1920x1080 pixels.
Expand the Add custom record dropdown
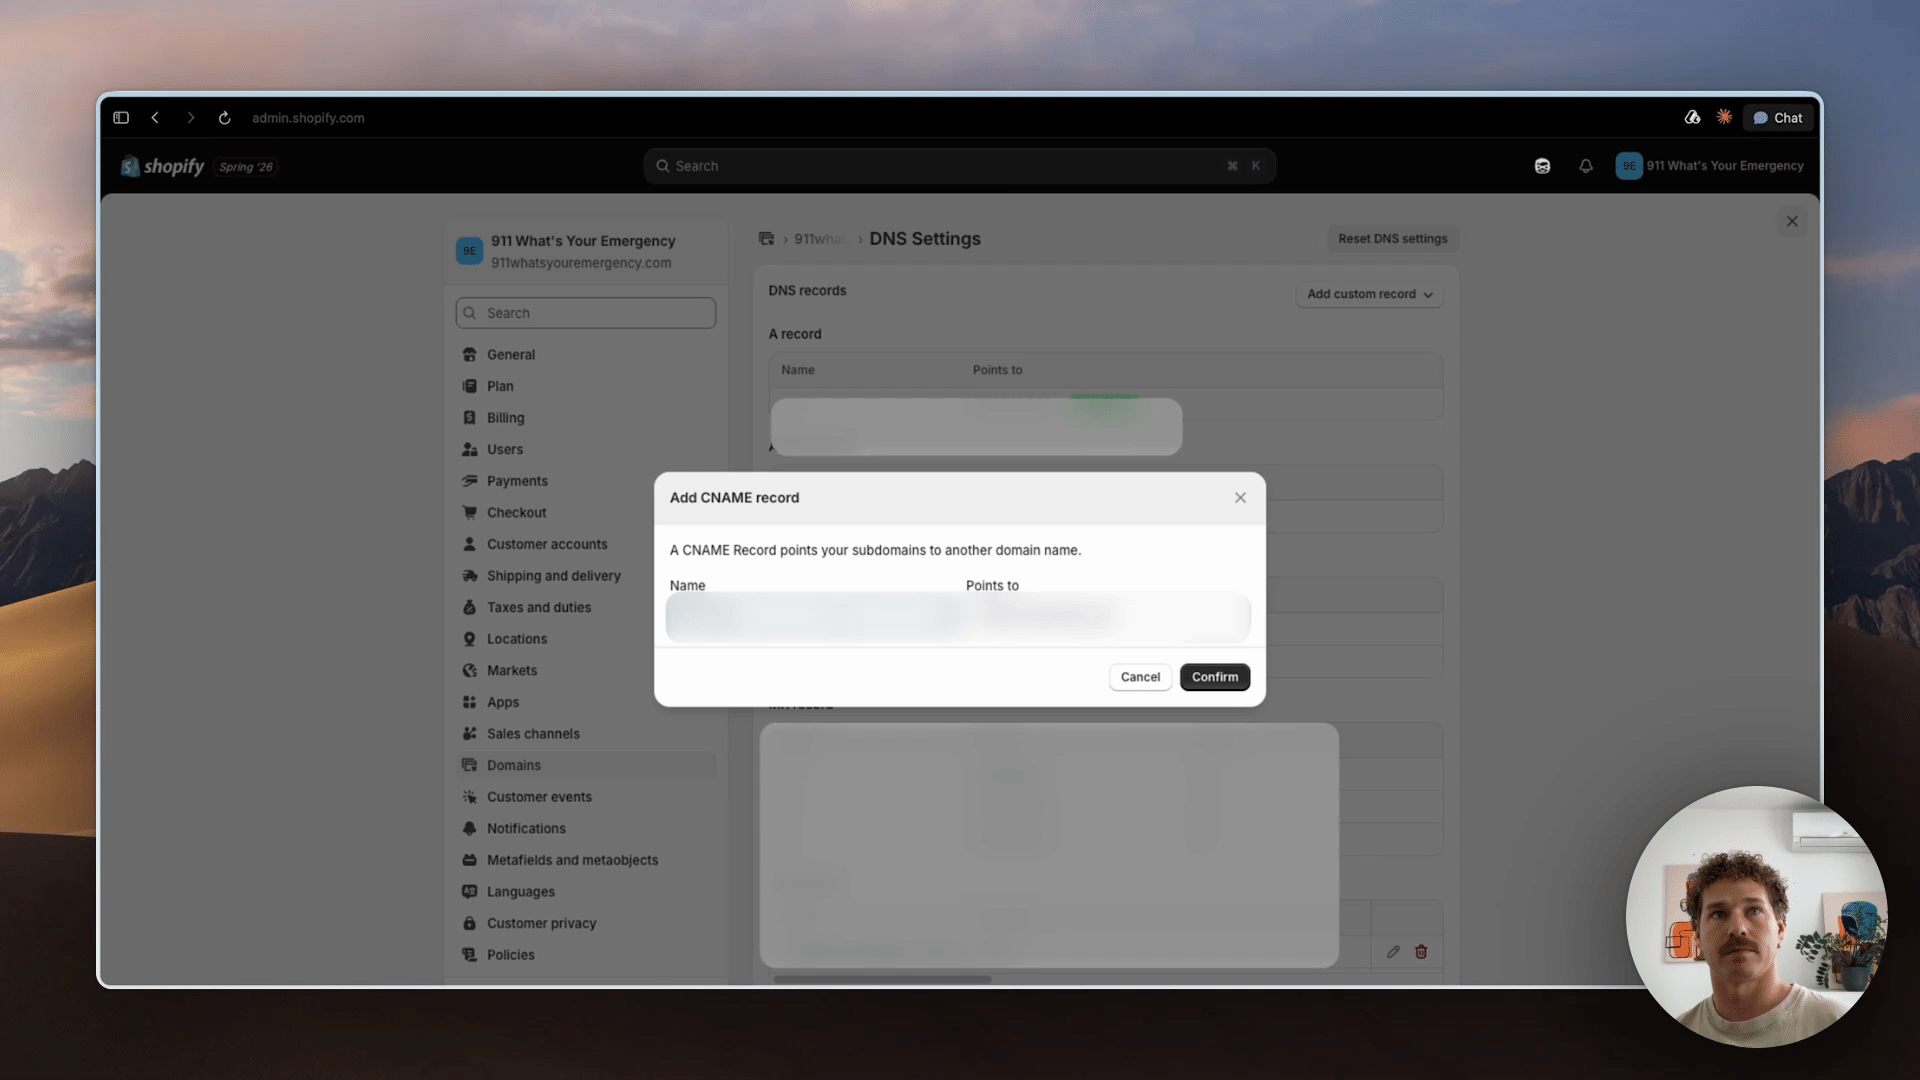[x=1370, y=294]
